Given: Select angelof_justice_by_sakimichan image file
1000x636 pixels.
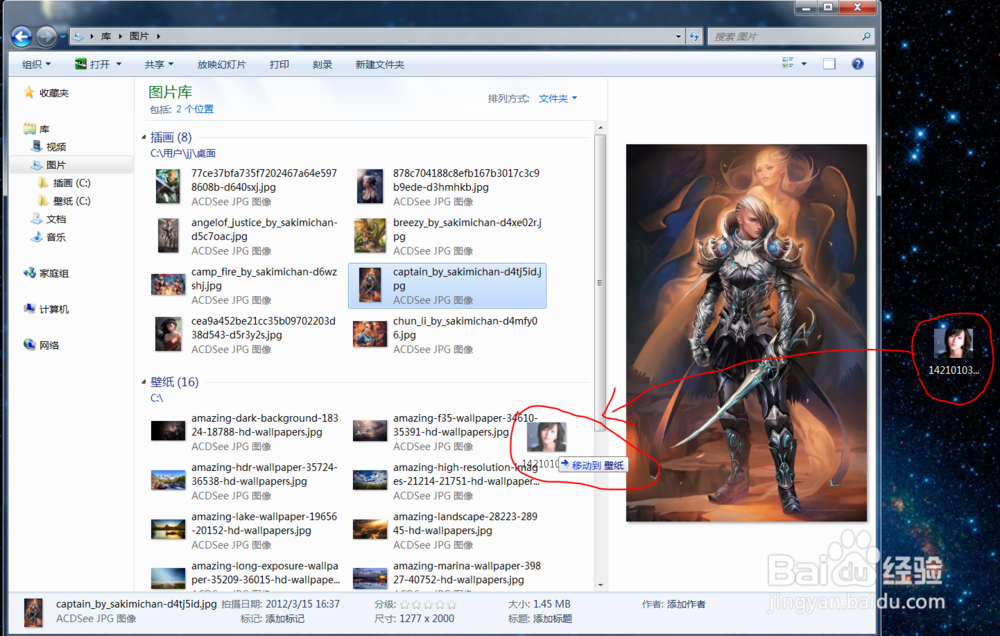Looking at the screenshot, I should [247, 236].
